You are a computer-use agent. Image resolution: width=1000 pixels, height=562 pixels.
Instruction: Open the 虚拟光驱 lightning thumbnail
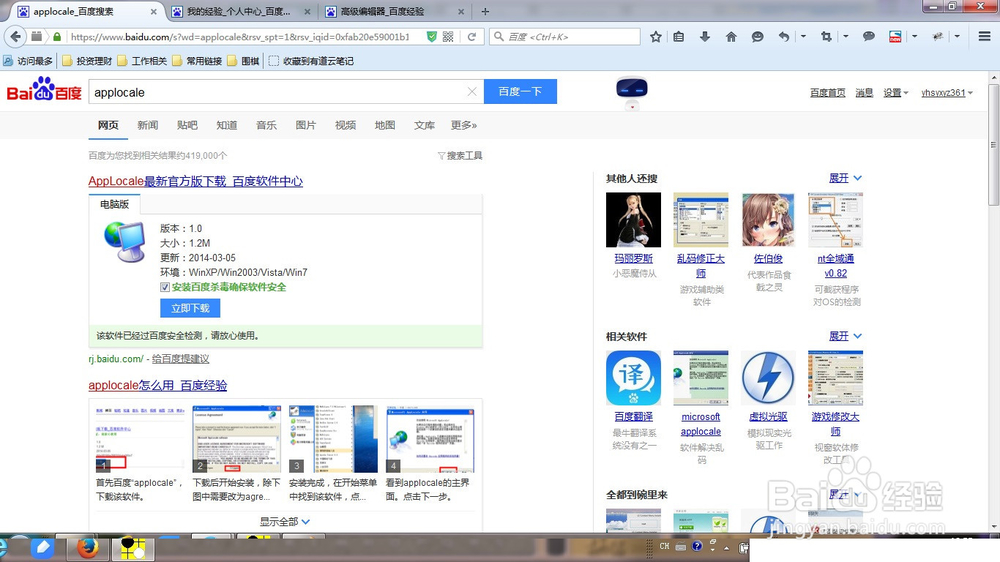pyautogui.click(x=768, y=378)
